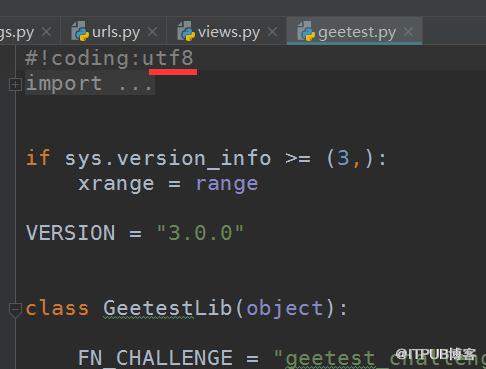486x369 pixels.
Task: Place cursor in '#!coding:utf8' comment
Action: (x=109, y=58)
